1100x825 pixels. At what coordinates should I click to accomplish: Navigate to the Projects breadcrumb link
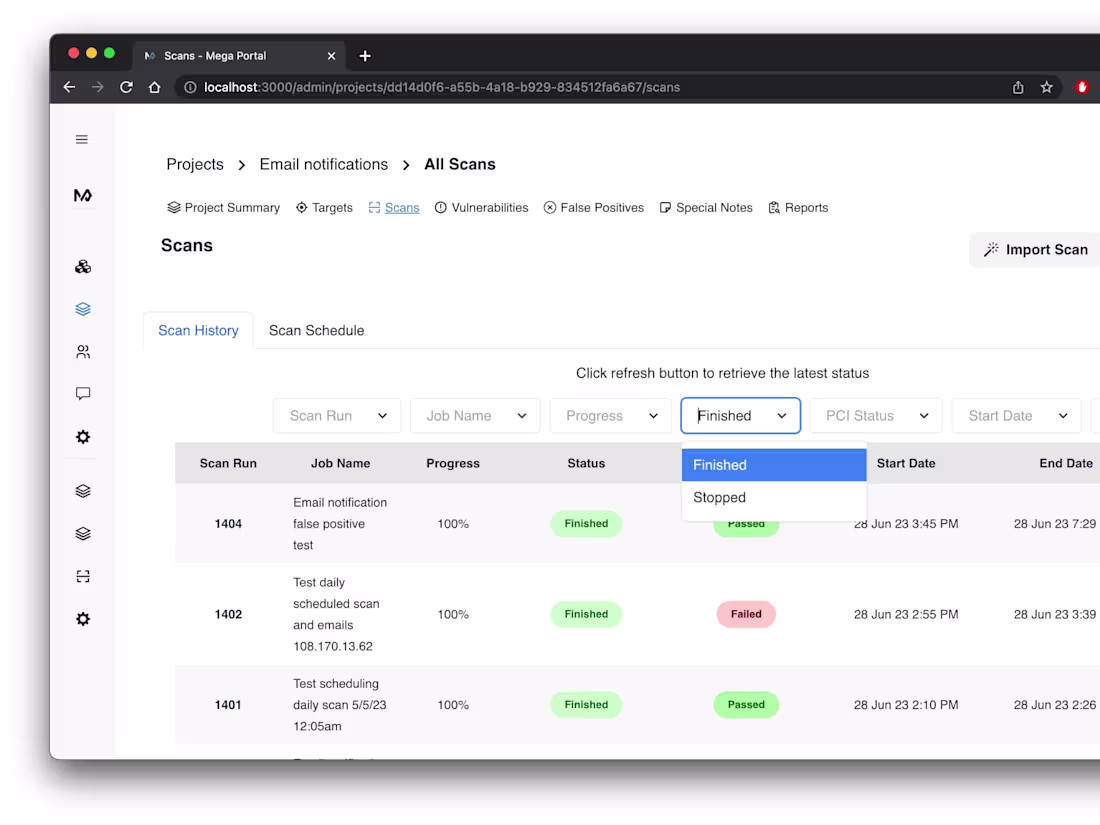[x=194, y=164]
